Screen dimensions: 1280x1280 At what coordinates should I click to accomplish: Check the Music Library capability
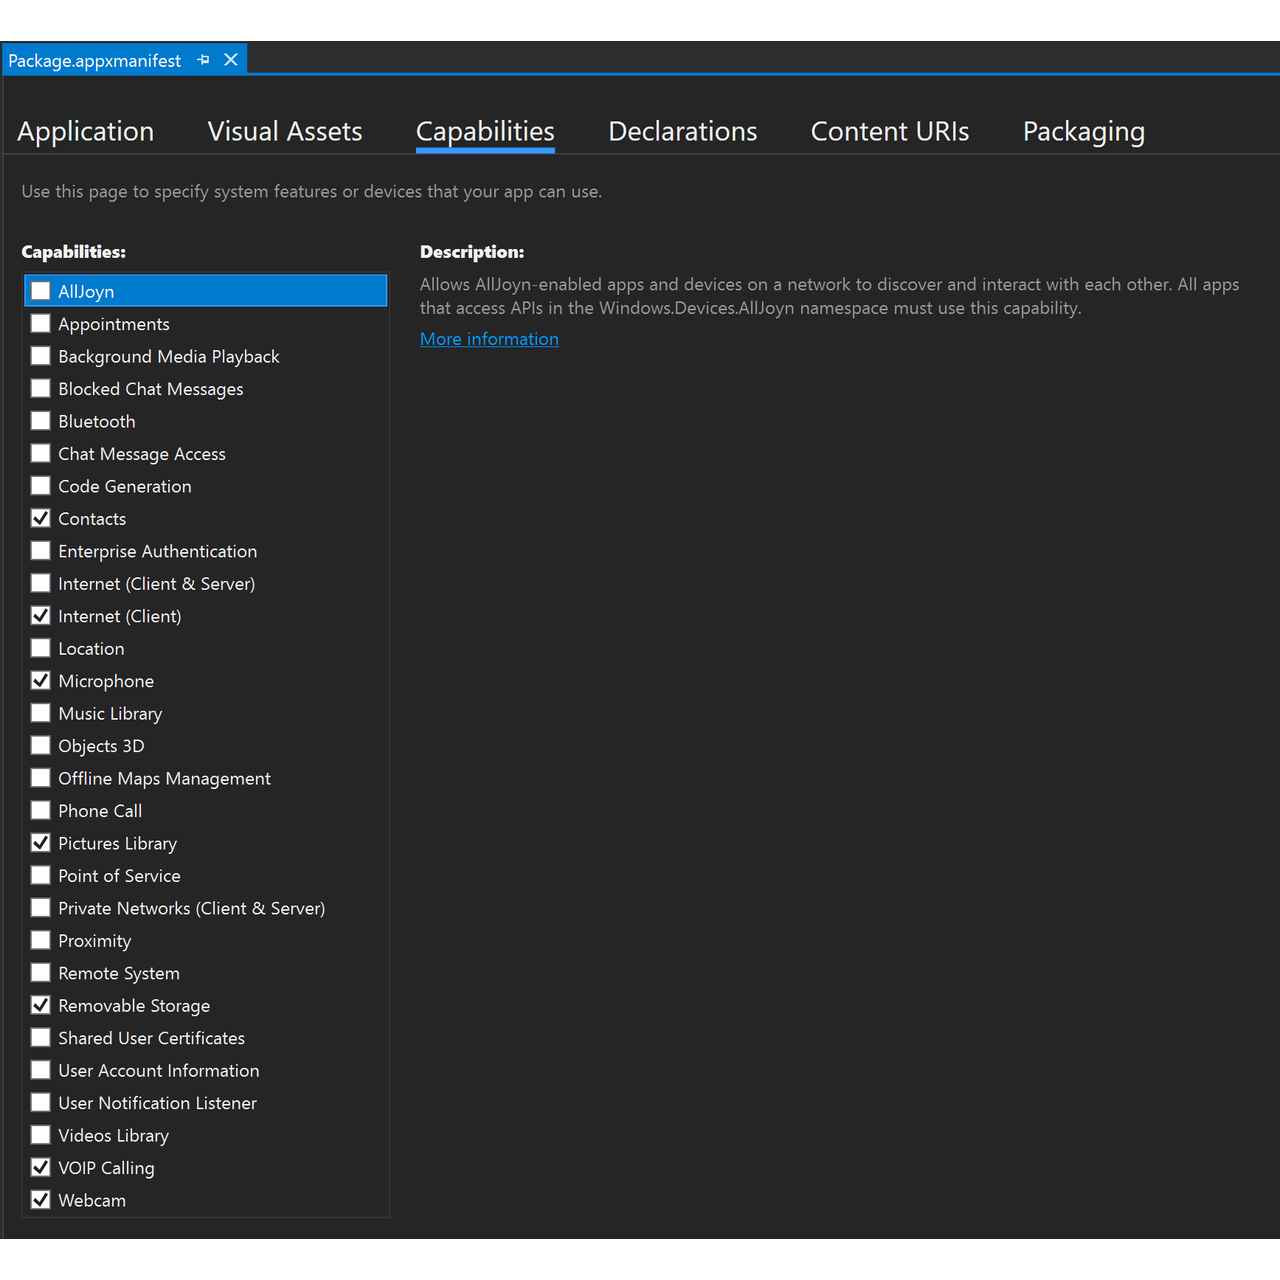tap(41, 713)
